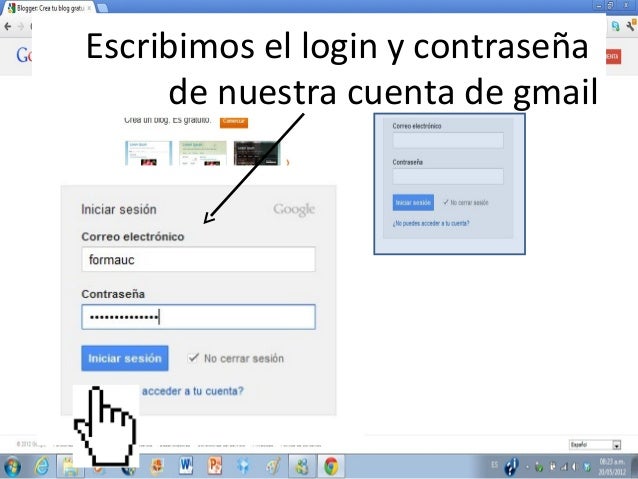
Task: Select the first light blog template thumbnail
Action: (x=149, y=153)
